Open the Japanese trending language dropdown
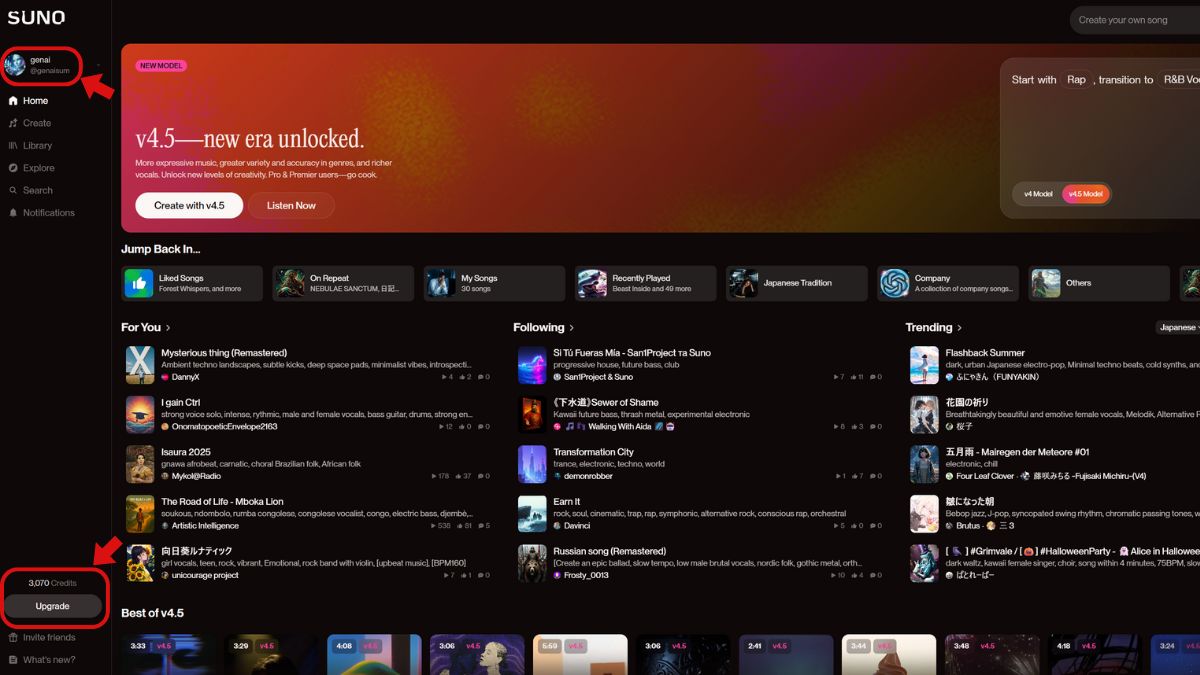Image resolution: width=1200 pixels, height=675 pixels. click(x=1178, y=327)
